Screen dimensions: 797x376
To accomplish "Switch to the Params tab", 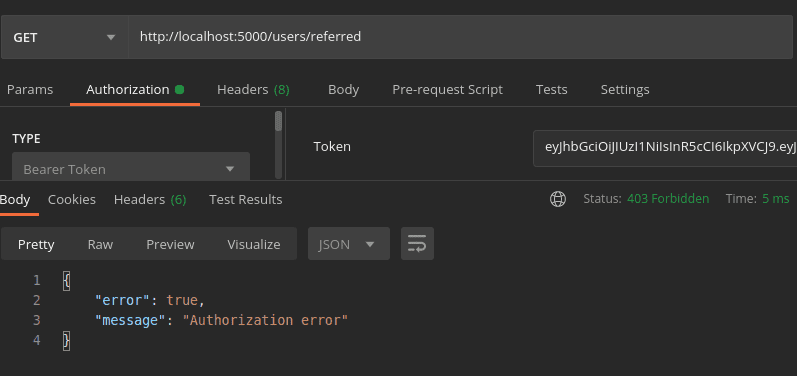I will point(30,90).
